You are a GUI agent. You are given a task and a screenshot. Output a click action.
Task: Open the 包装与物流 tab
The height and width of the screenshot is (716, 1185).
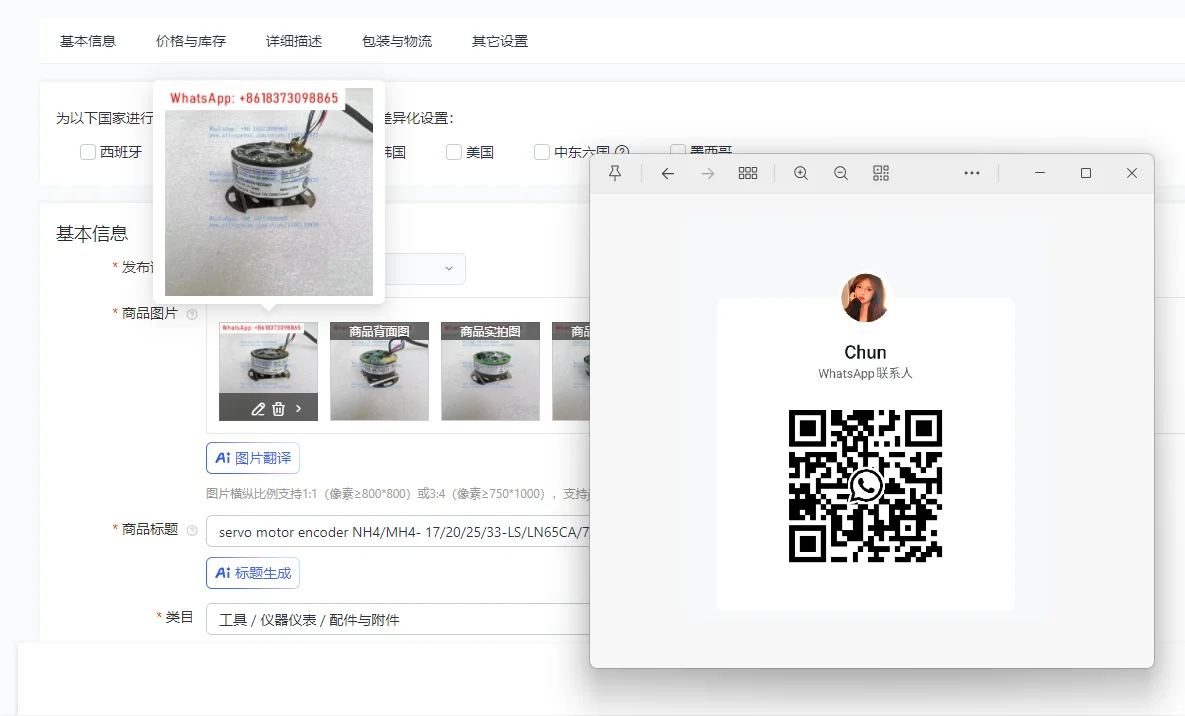pos(397,41)
